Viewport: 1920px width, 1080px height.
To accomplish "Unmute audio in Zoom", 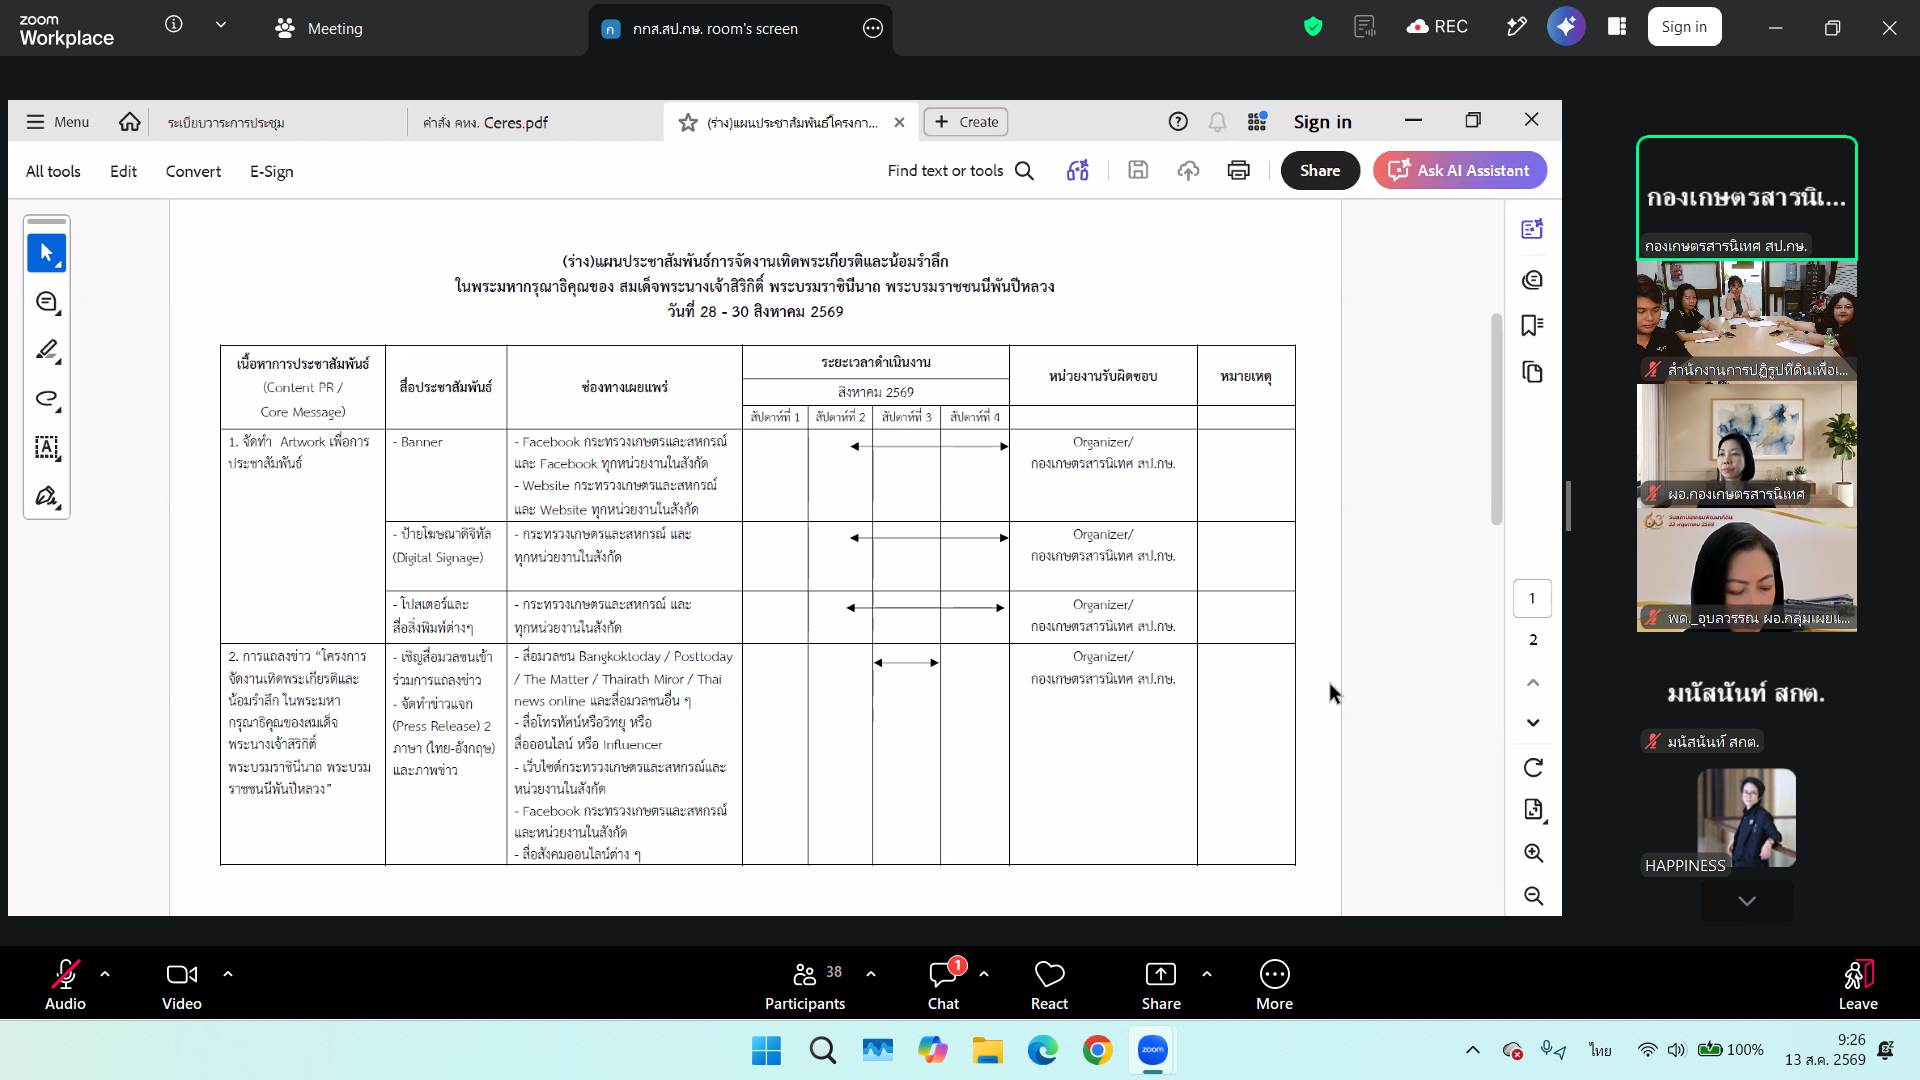I will click(x=65, y=984).
